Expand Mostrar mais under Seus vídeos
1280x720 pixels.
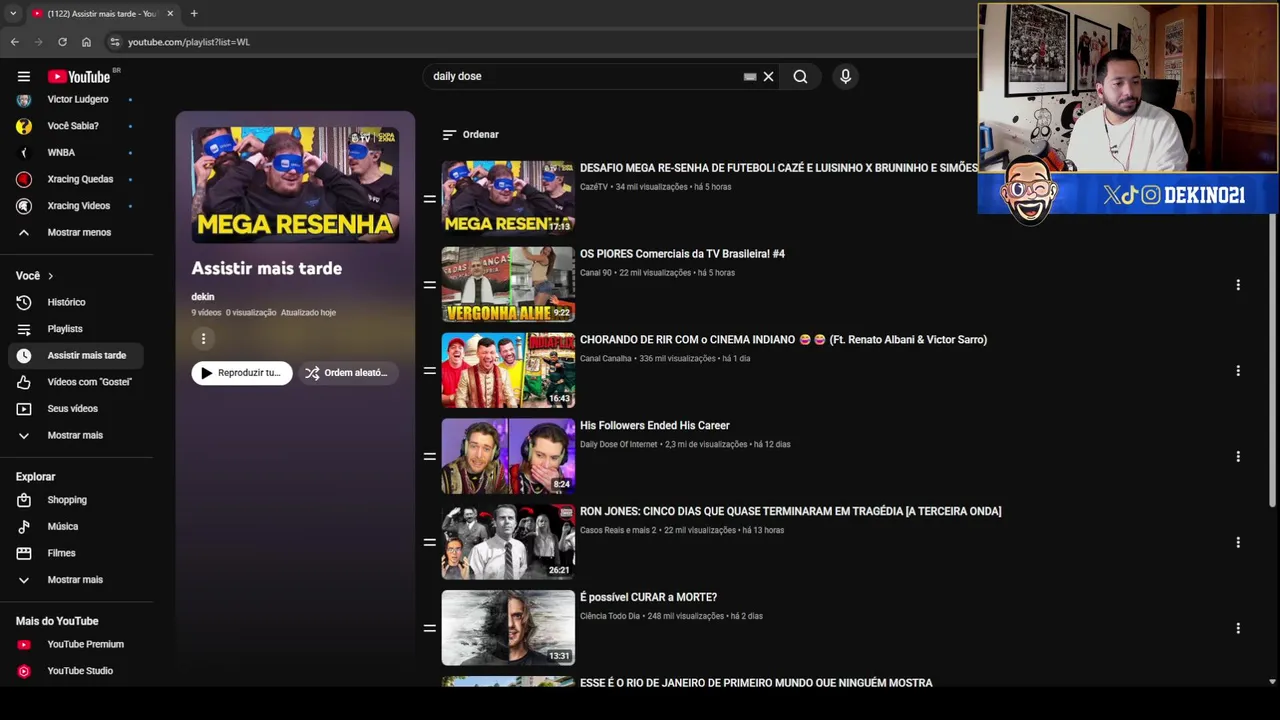coord(75,435)
